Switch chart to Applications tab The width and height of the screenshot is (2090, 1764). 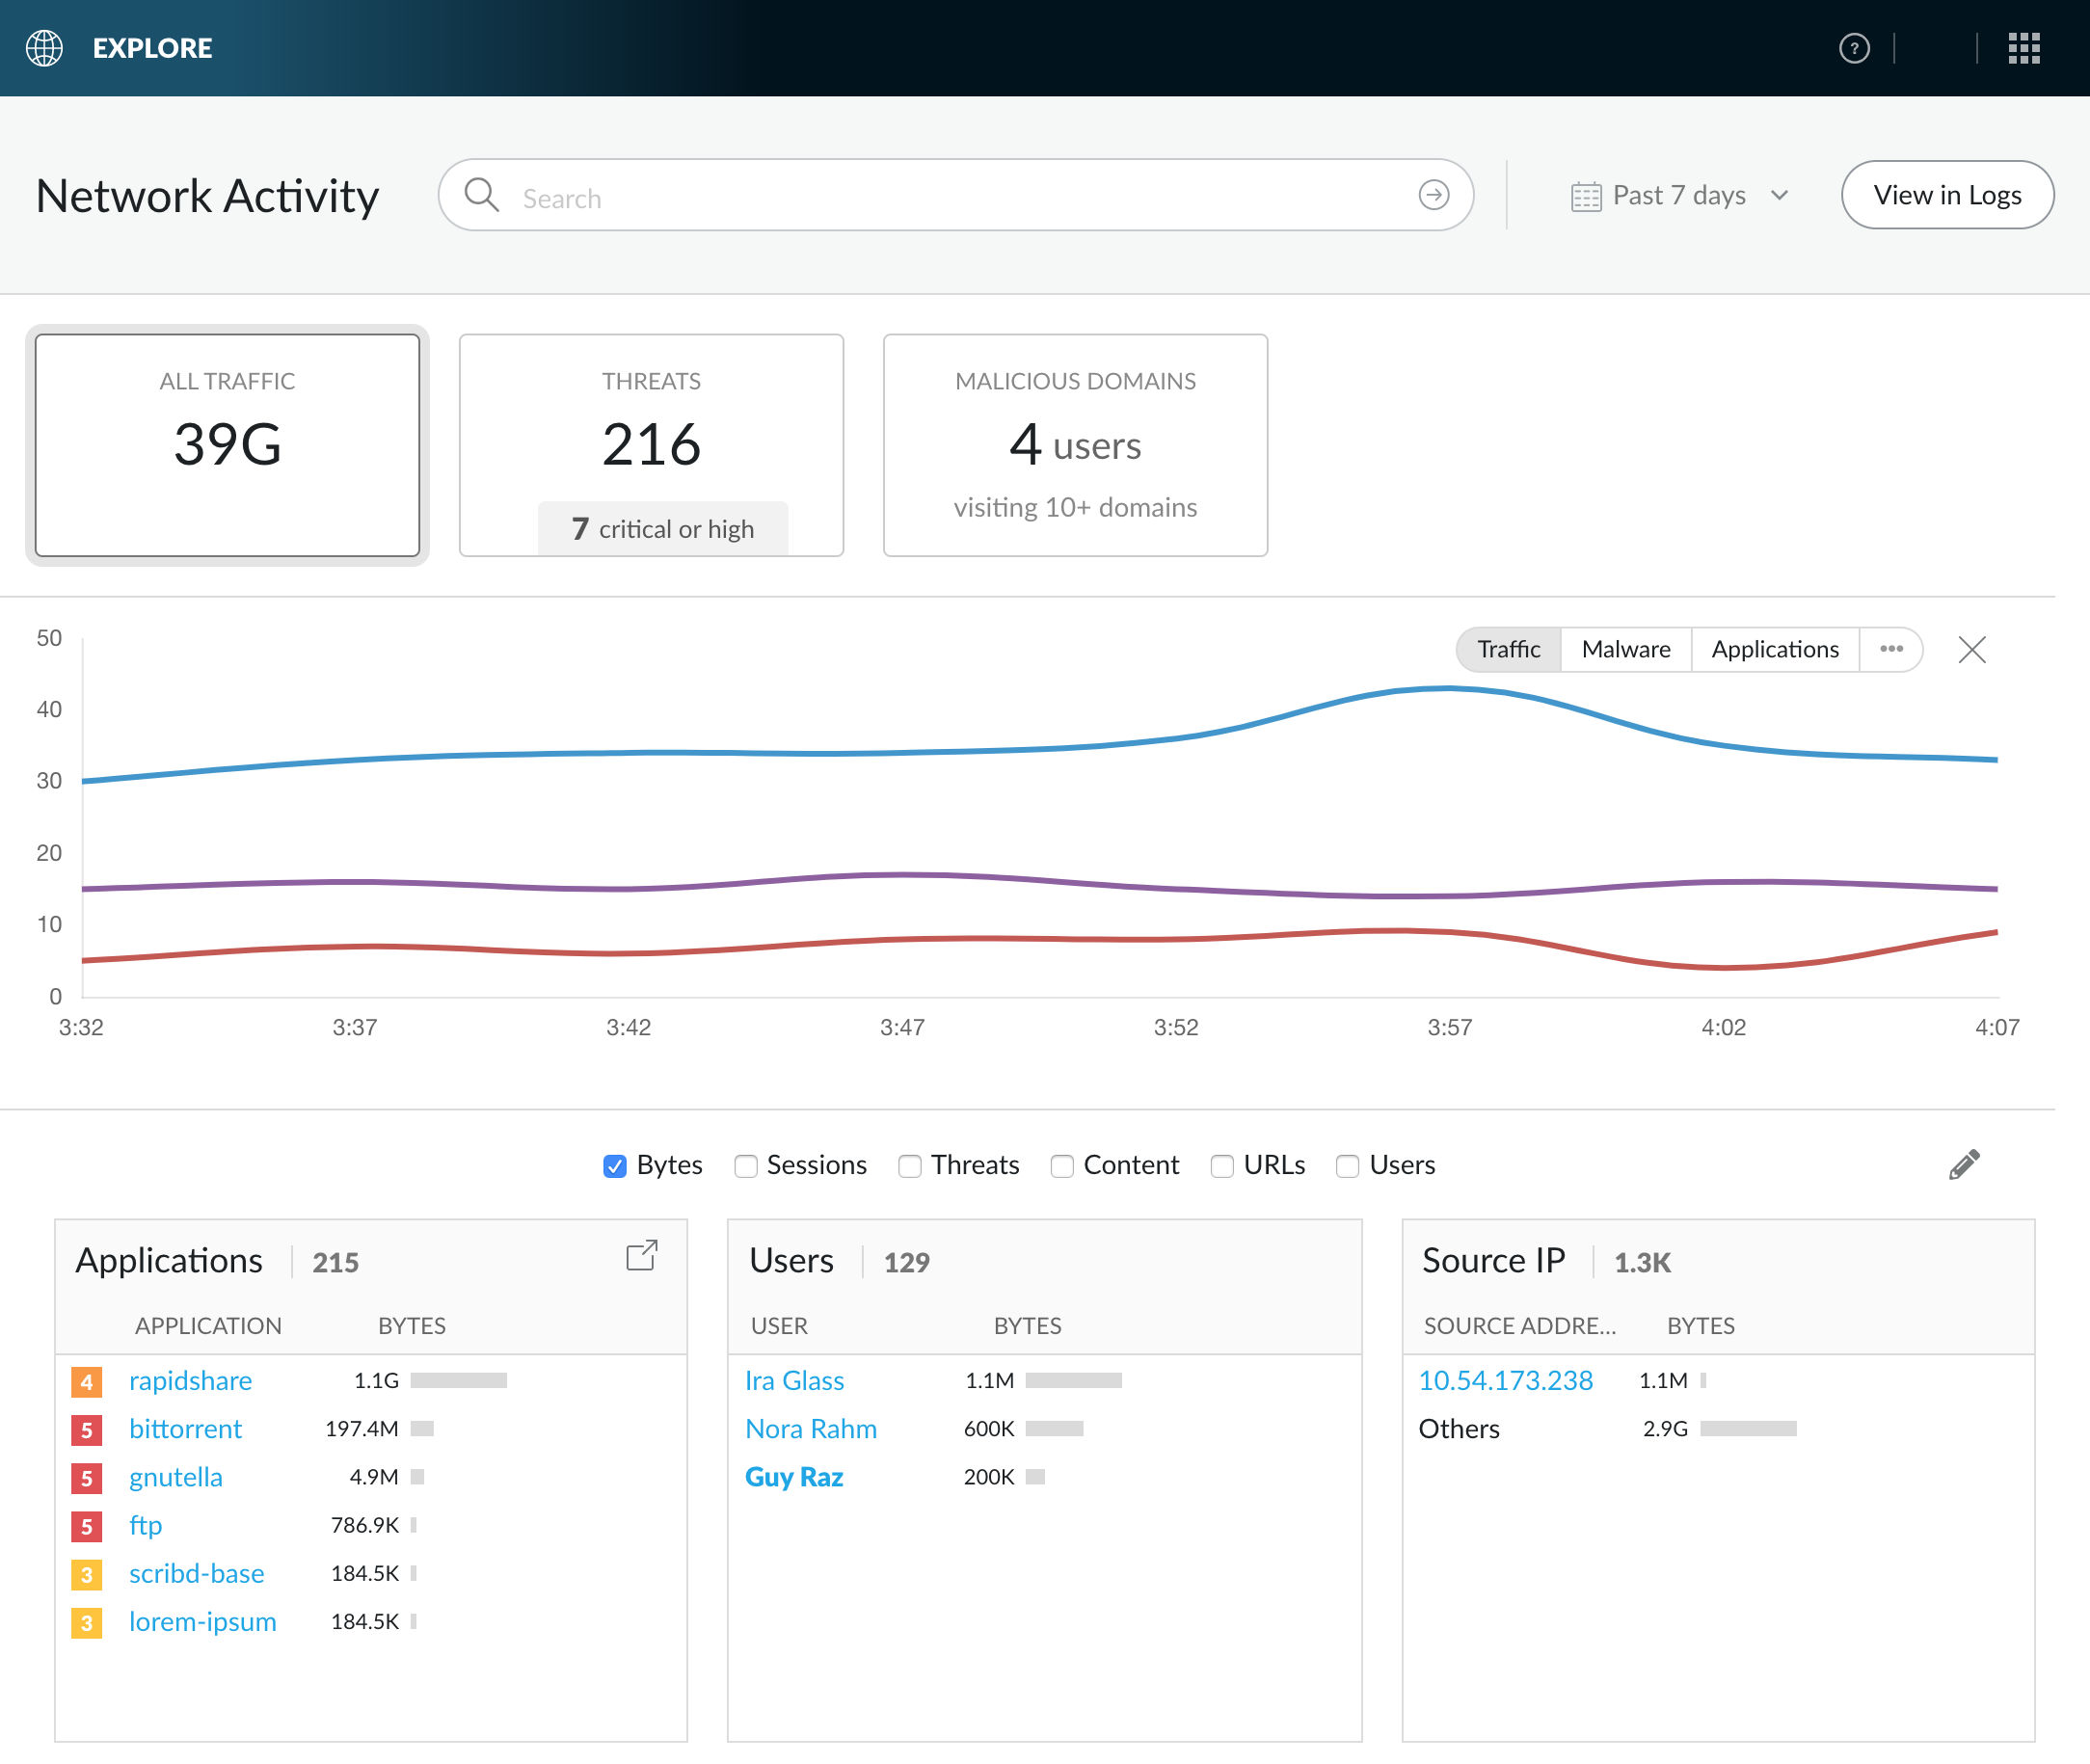[1774, 650]
